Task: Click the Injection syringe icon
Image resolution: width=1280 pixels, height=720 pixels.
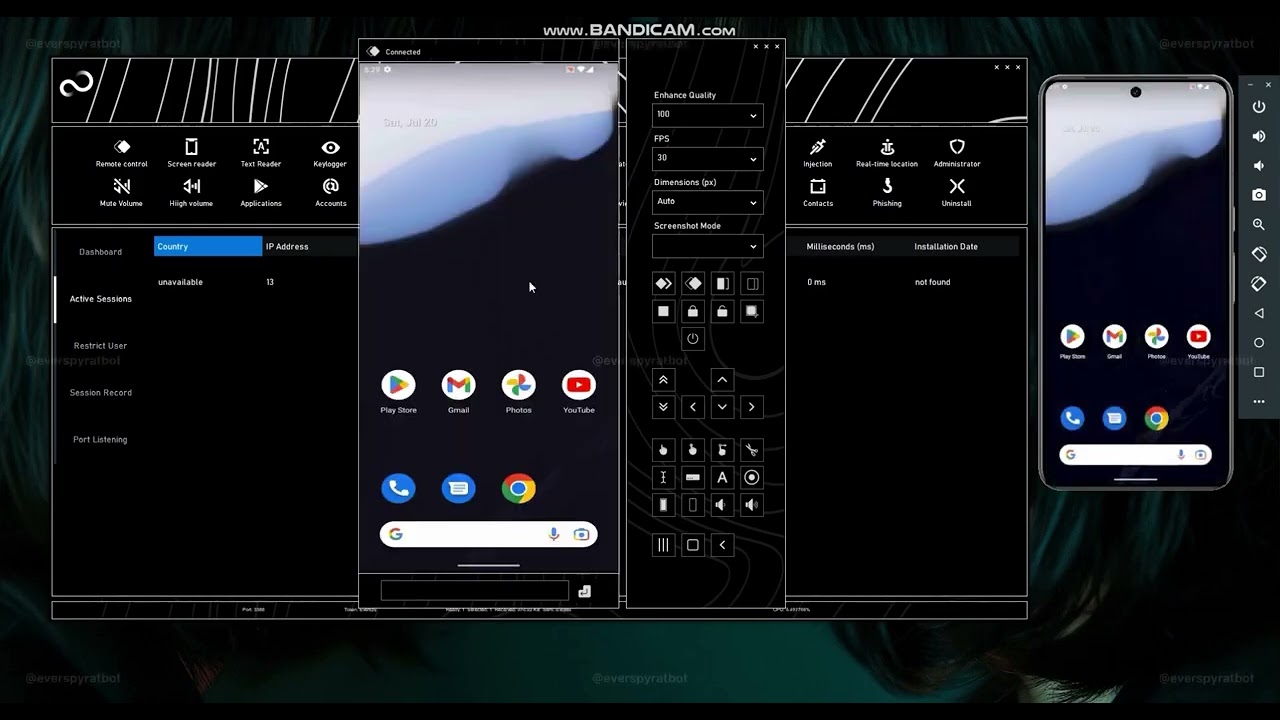Action: coord(818,147)
